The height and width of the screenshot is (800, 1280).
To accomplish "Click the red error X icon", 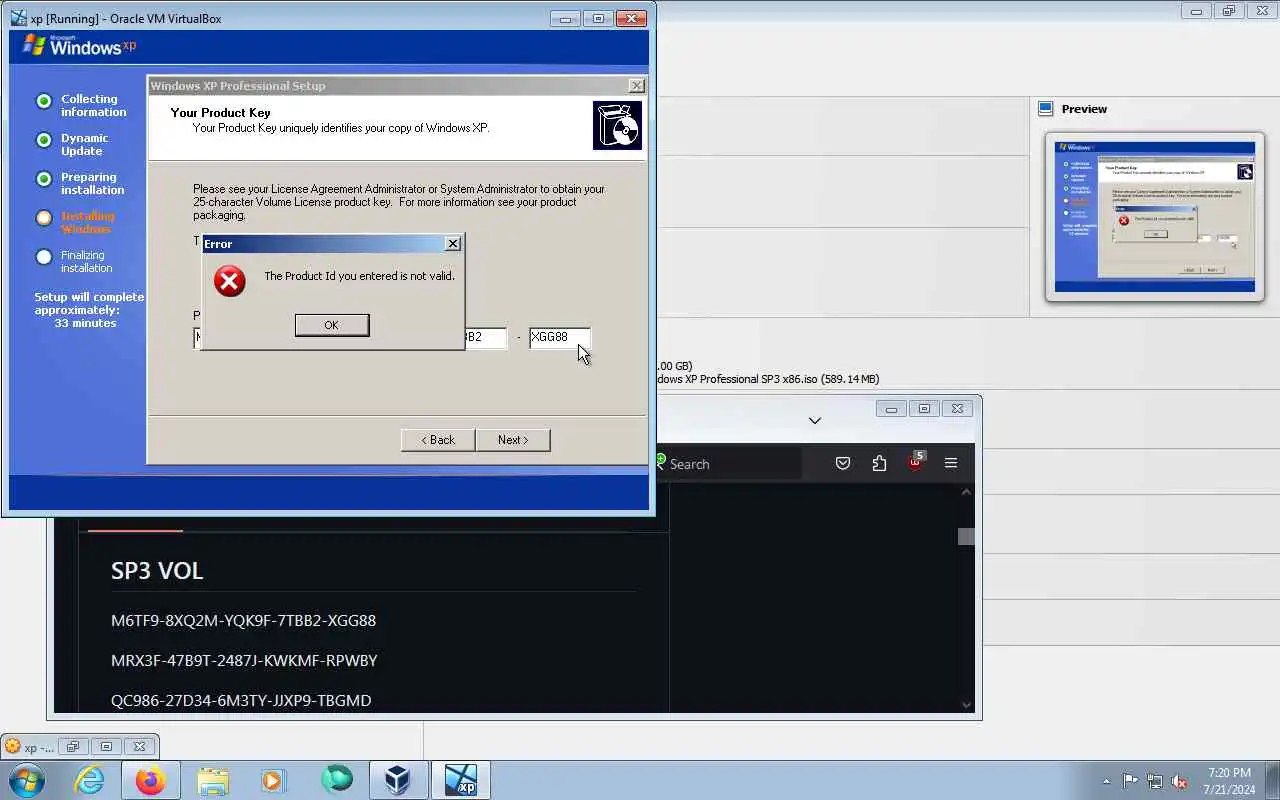I will click(x=230, y=281).
